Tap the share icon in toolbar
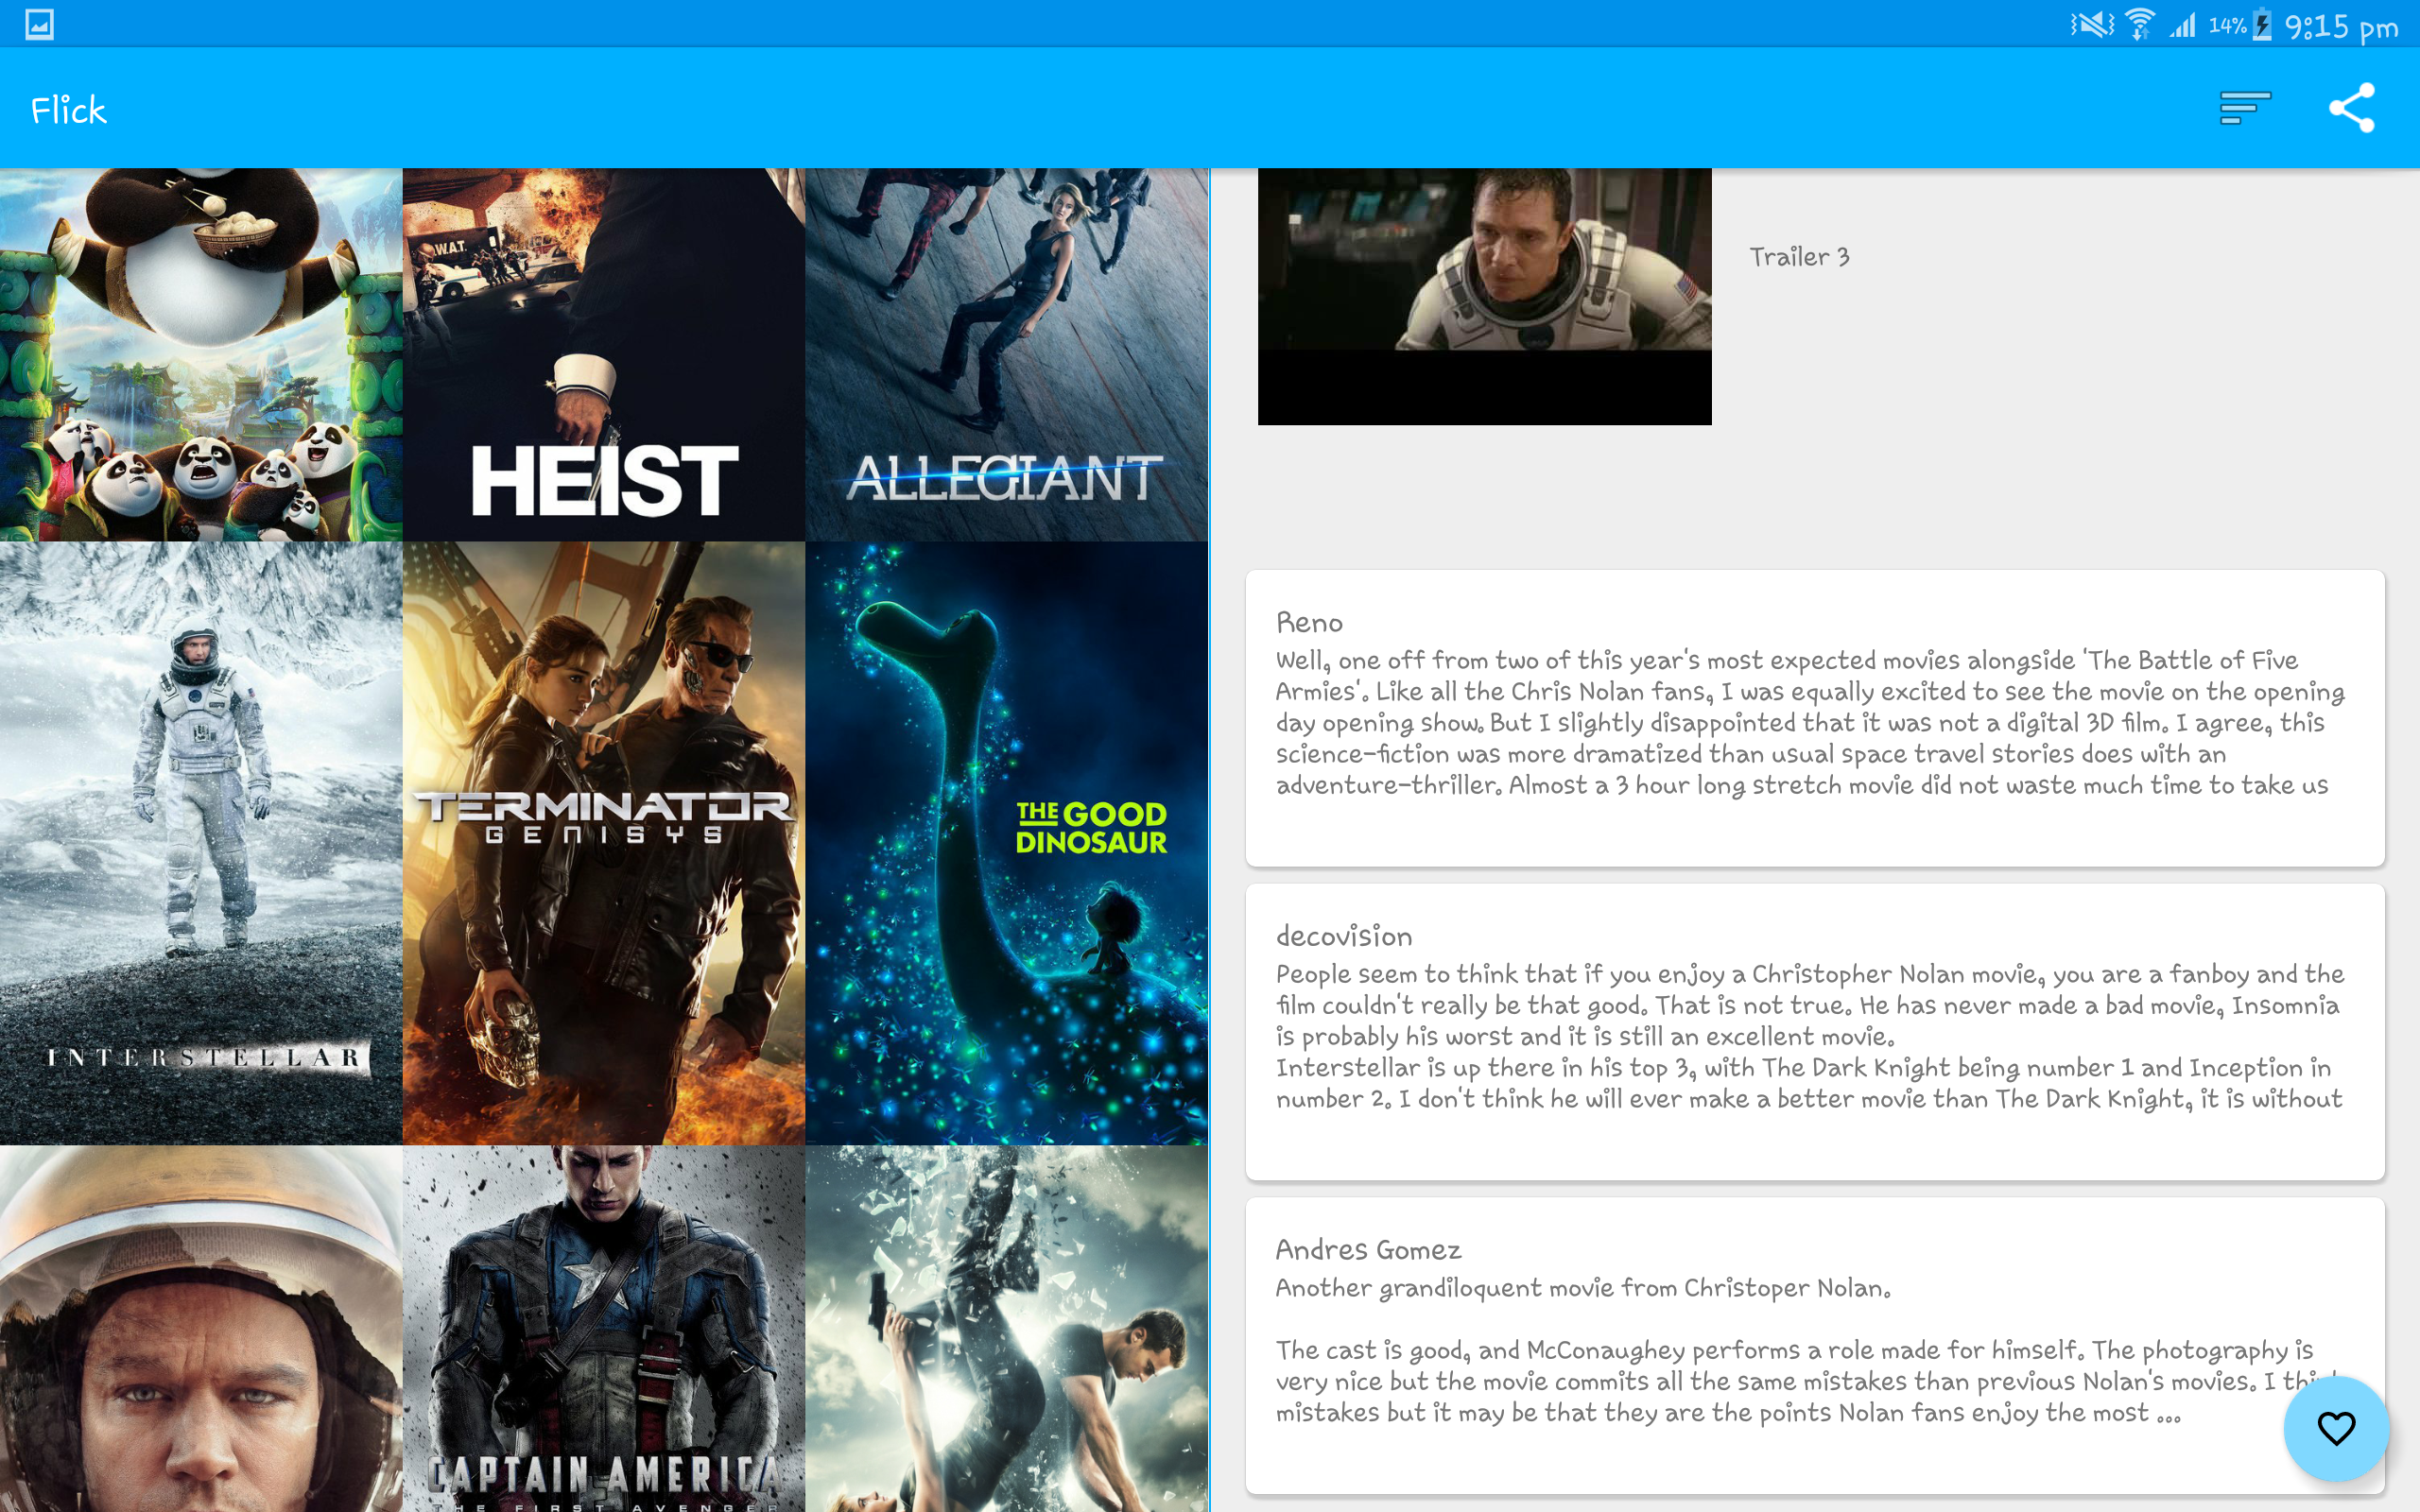The image size is (2420, 1512). coord(2351,107)
